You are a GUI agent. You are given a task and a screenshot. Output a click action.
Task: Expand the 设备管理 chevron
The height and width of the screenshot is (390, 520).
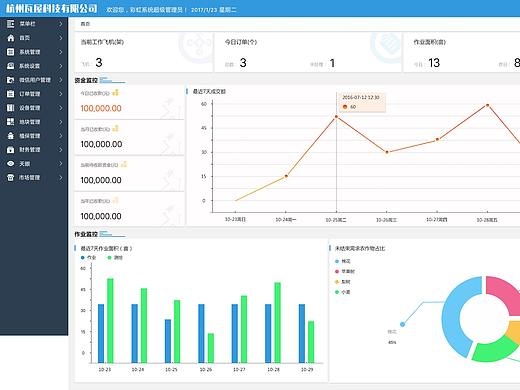coord(60,108)
